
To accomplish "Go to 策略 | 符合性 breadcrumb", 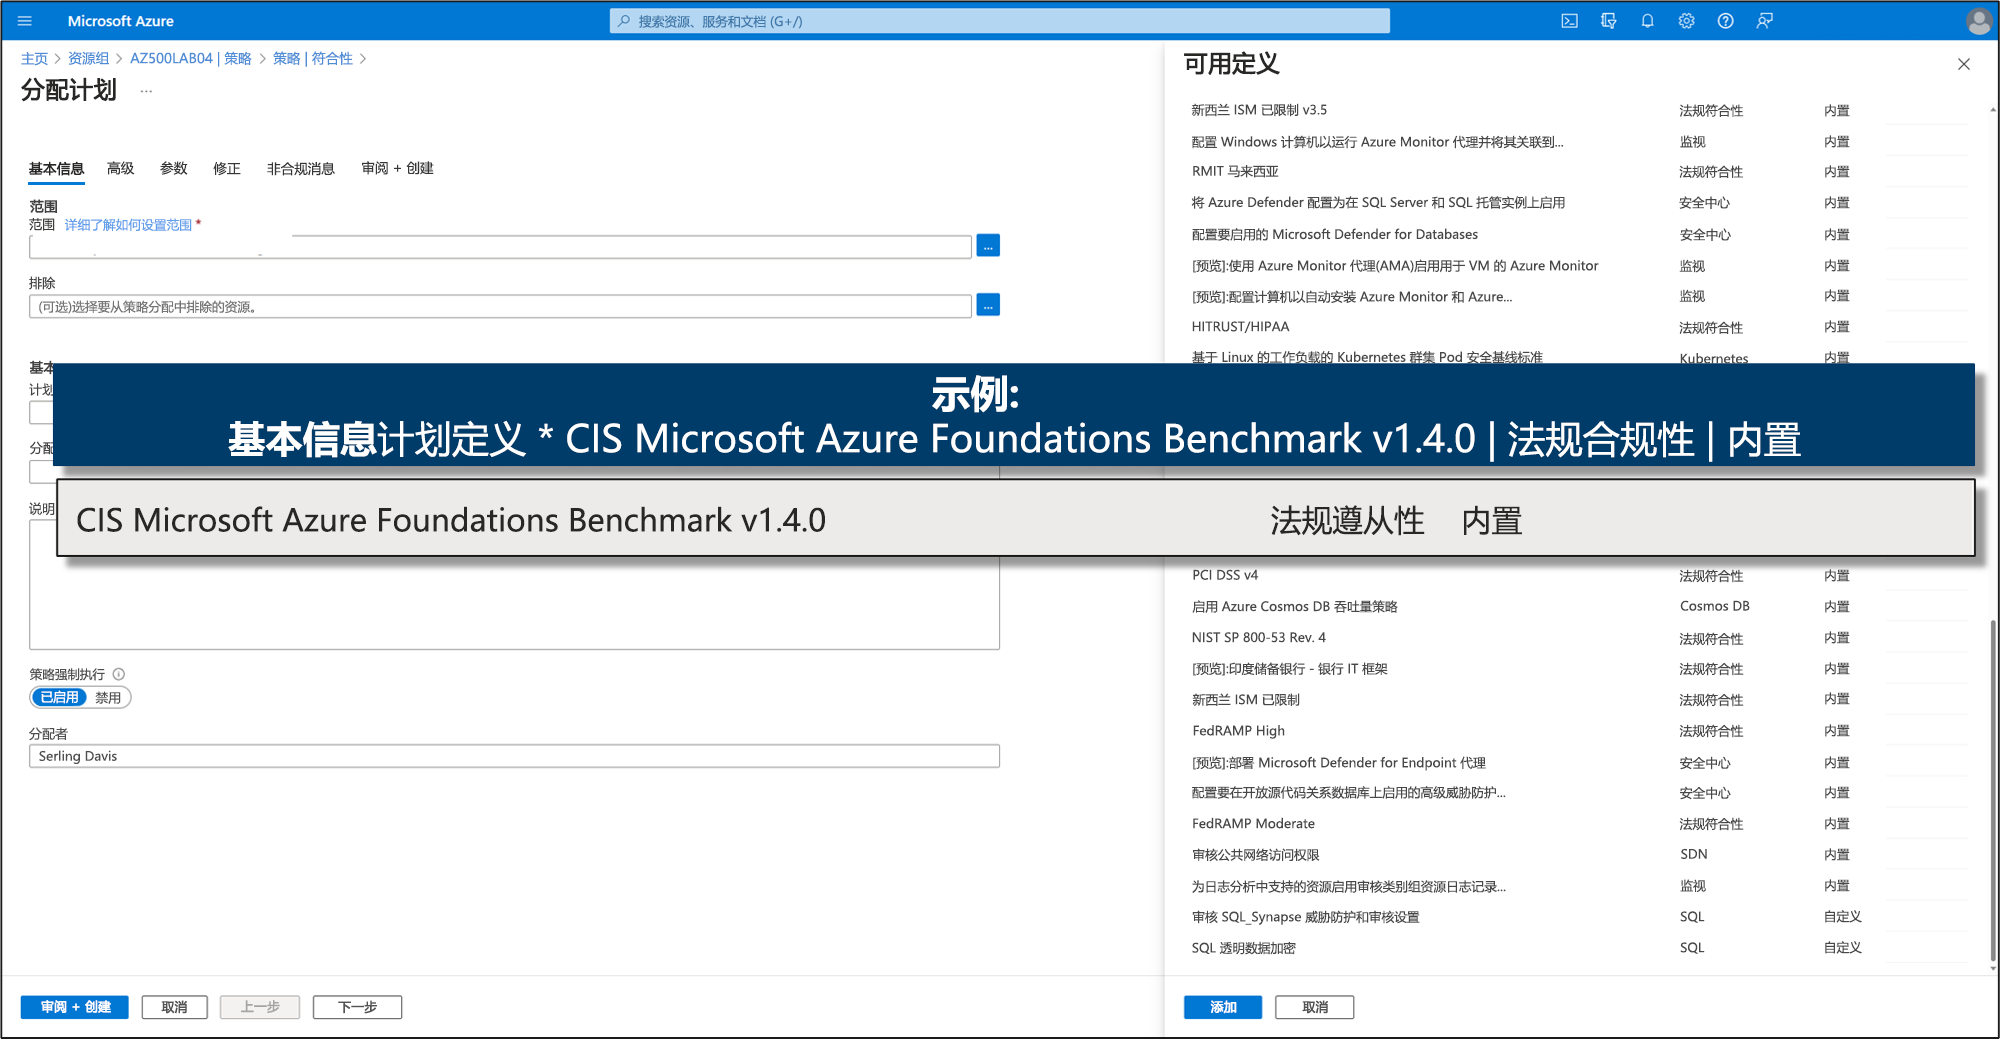I will [313, 59].
